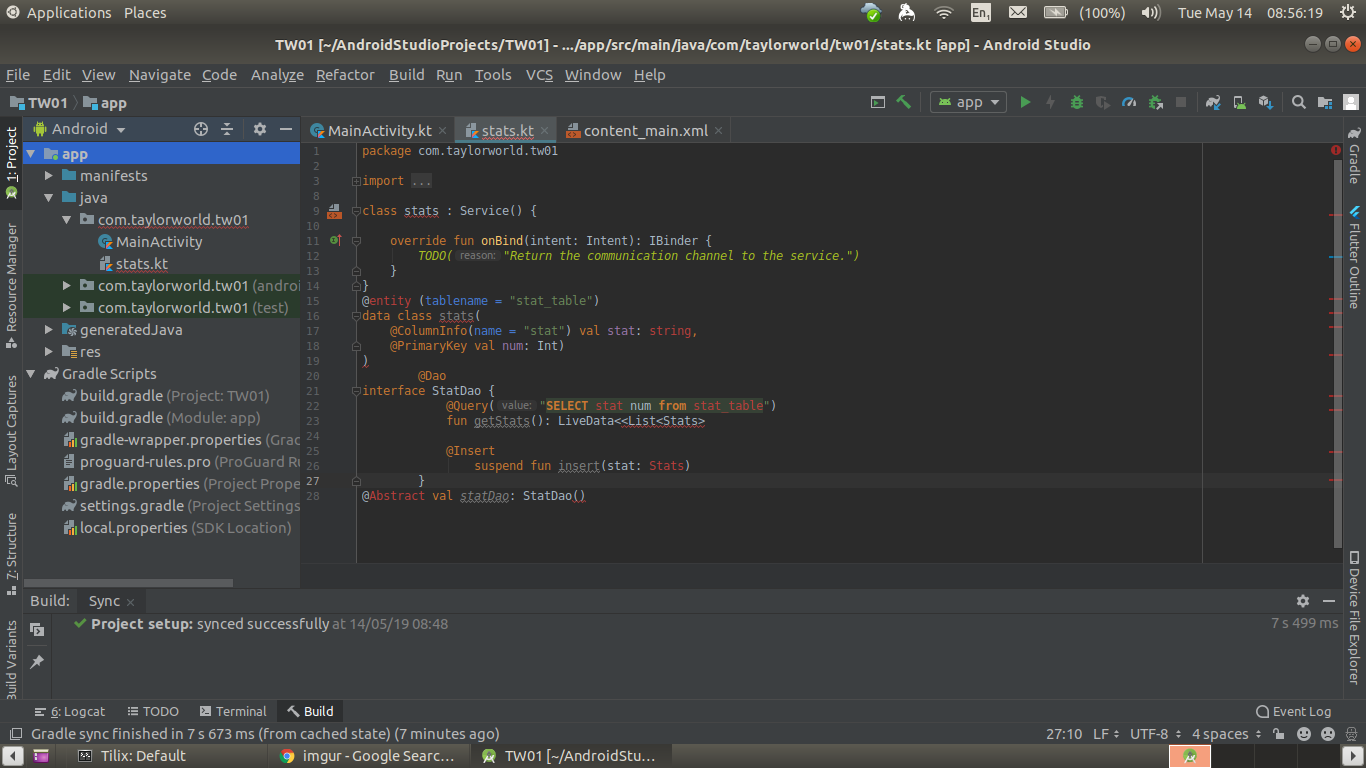The image size is (1366, 768).
Task: Start debugging with the Debug bug icon
Action: click(1077, 102)
